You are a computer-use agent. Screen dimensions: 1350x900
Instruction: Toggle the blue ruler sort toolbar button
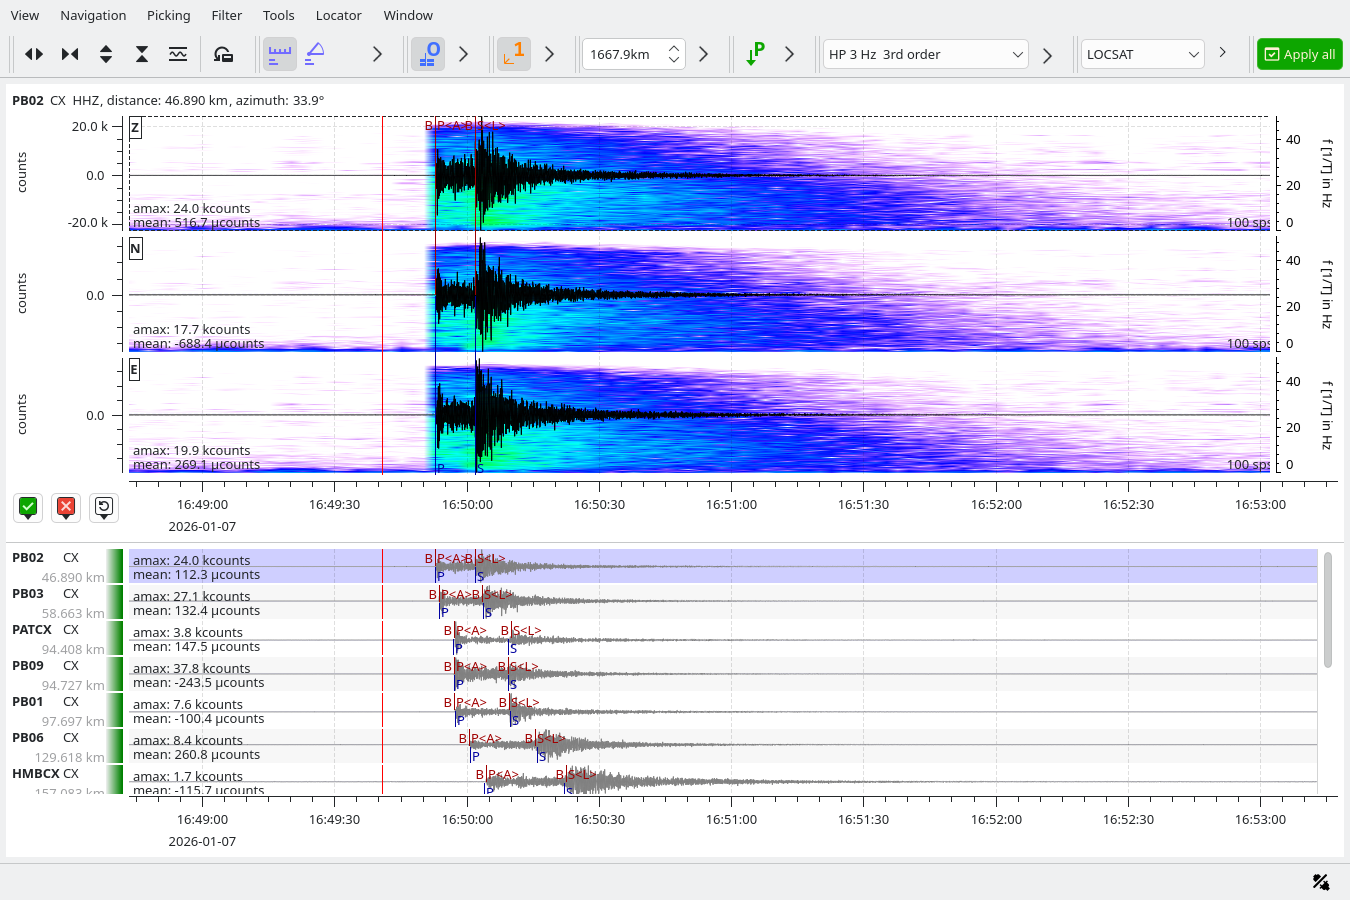[280, 54]
